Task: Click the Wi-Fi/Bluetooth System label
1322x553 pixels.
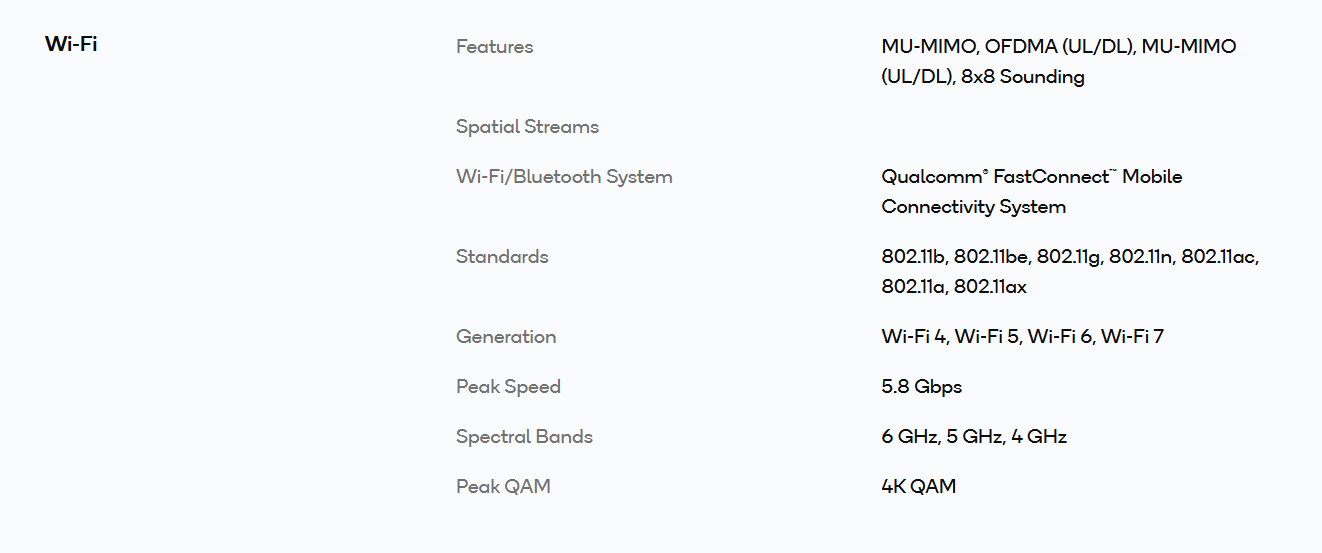Action: click(564, 176)
